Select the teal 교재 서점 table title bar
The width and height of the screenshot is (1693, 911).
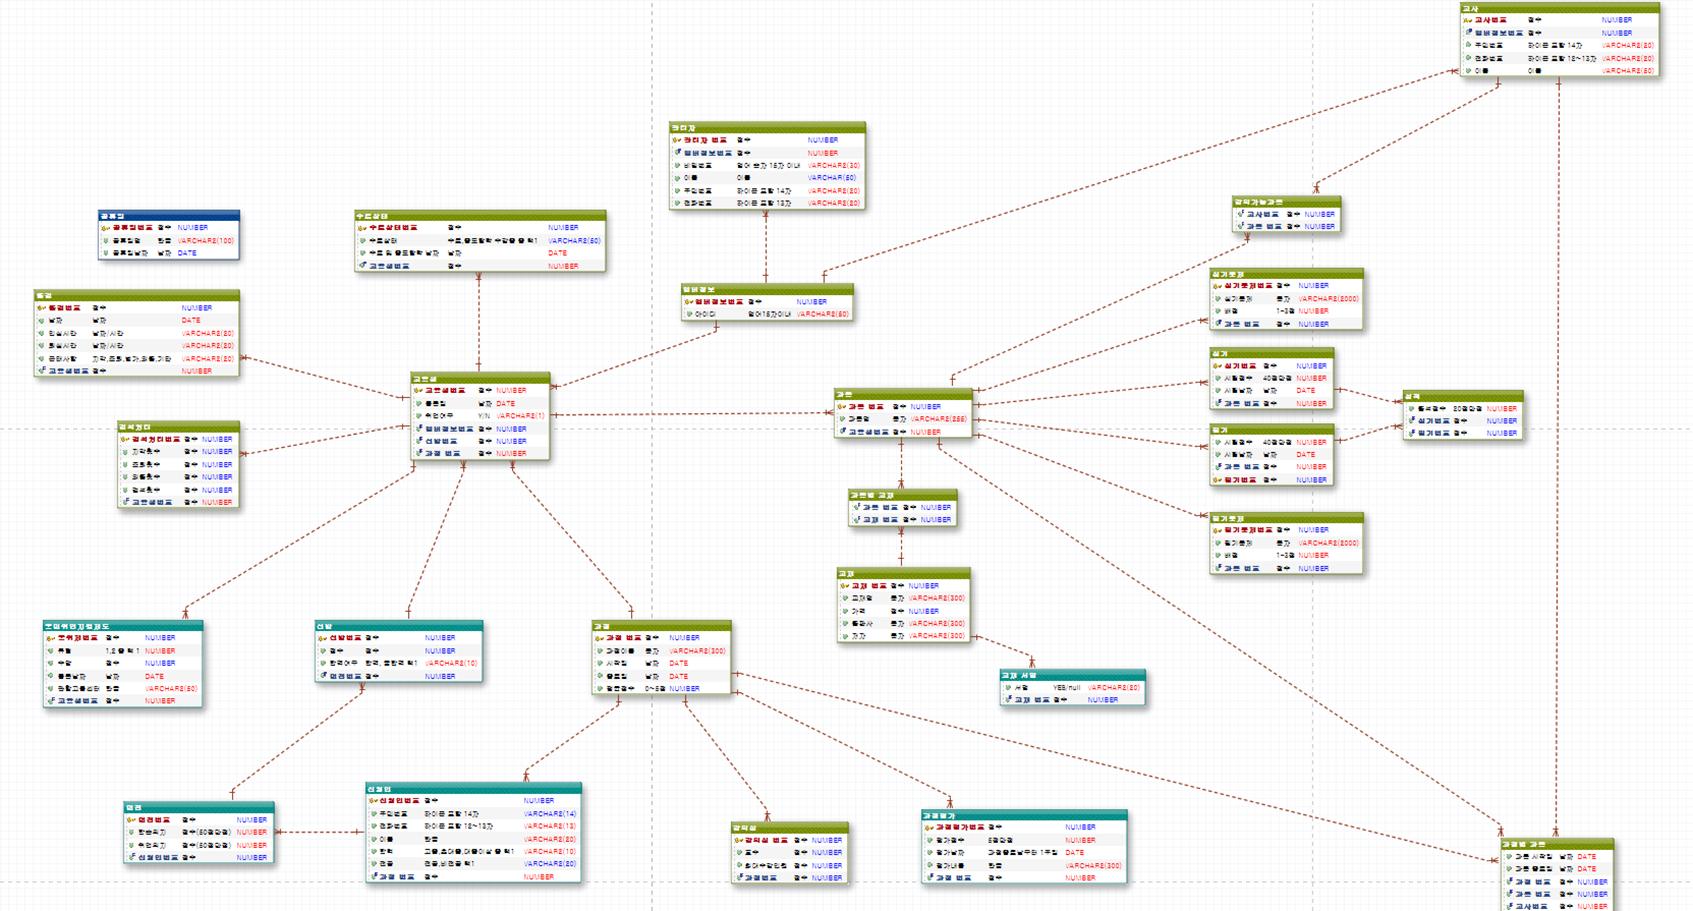1072,675
